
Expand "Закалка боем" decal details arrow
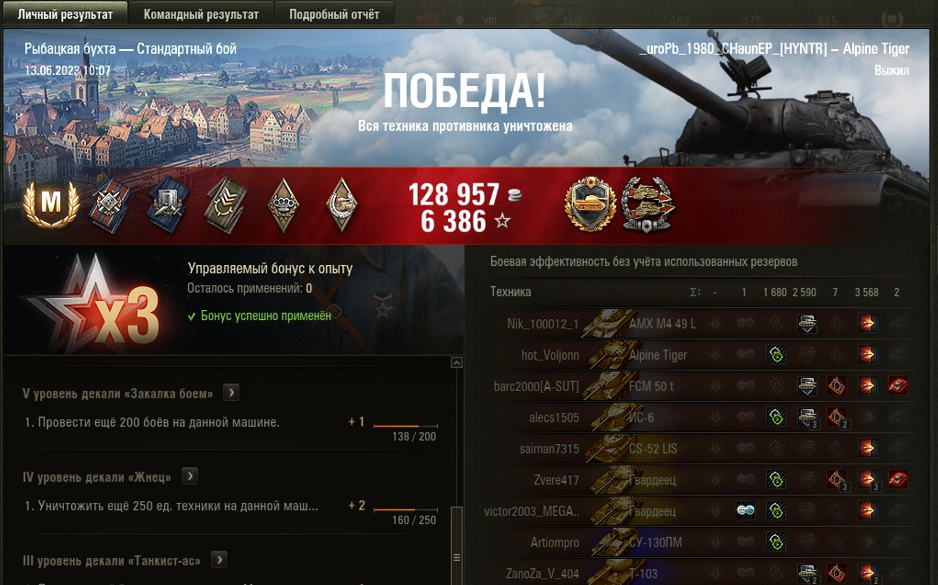[231, 392]
